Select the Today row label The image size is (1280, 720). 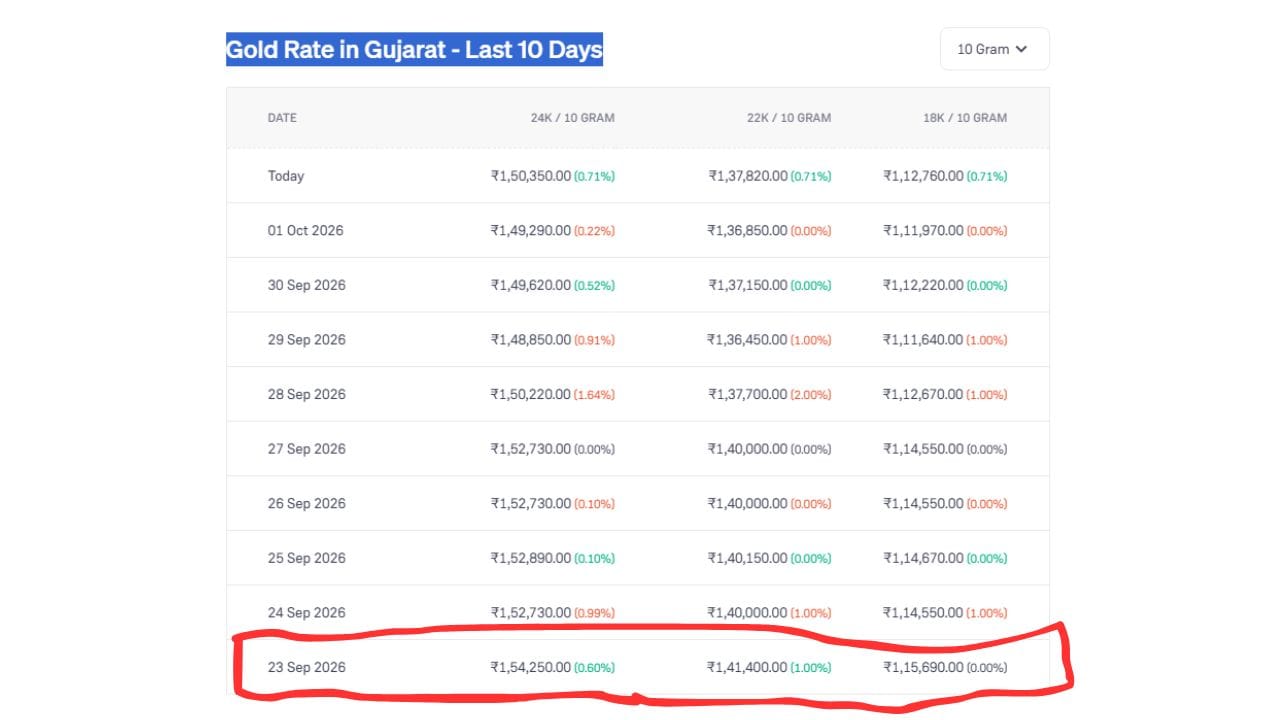[x=286, y=176]
